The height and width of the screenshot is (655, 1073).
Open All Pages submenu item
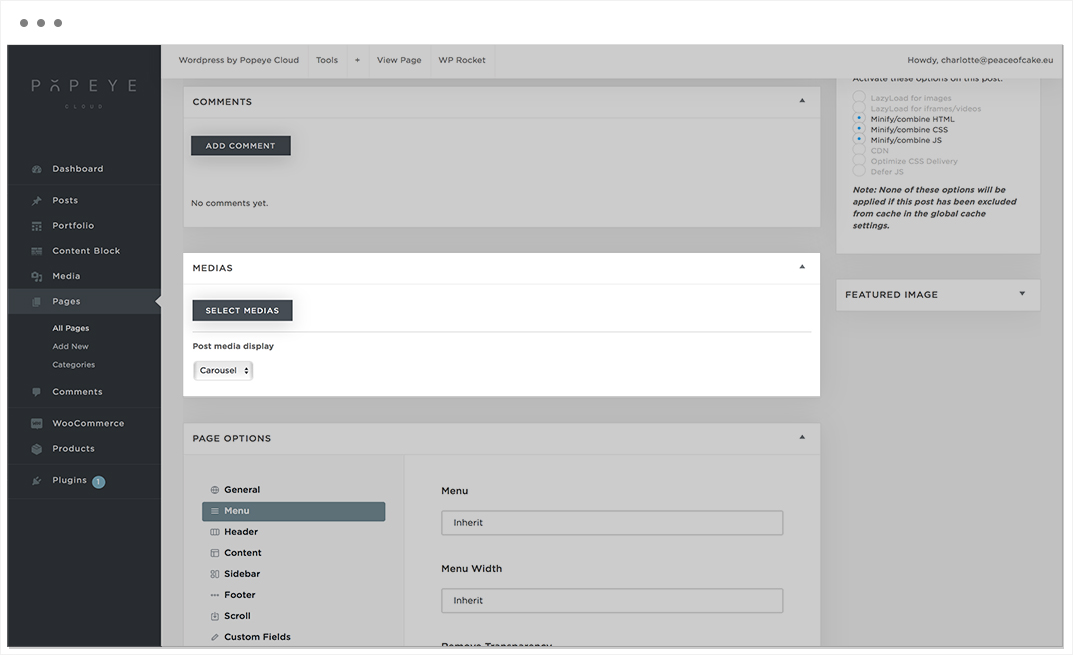tap(71, 329)
